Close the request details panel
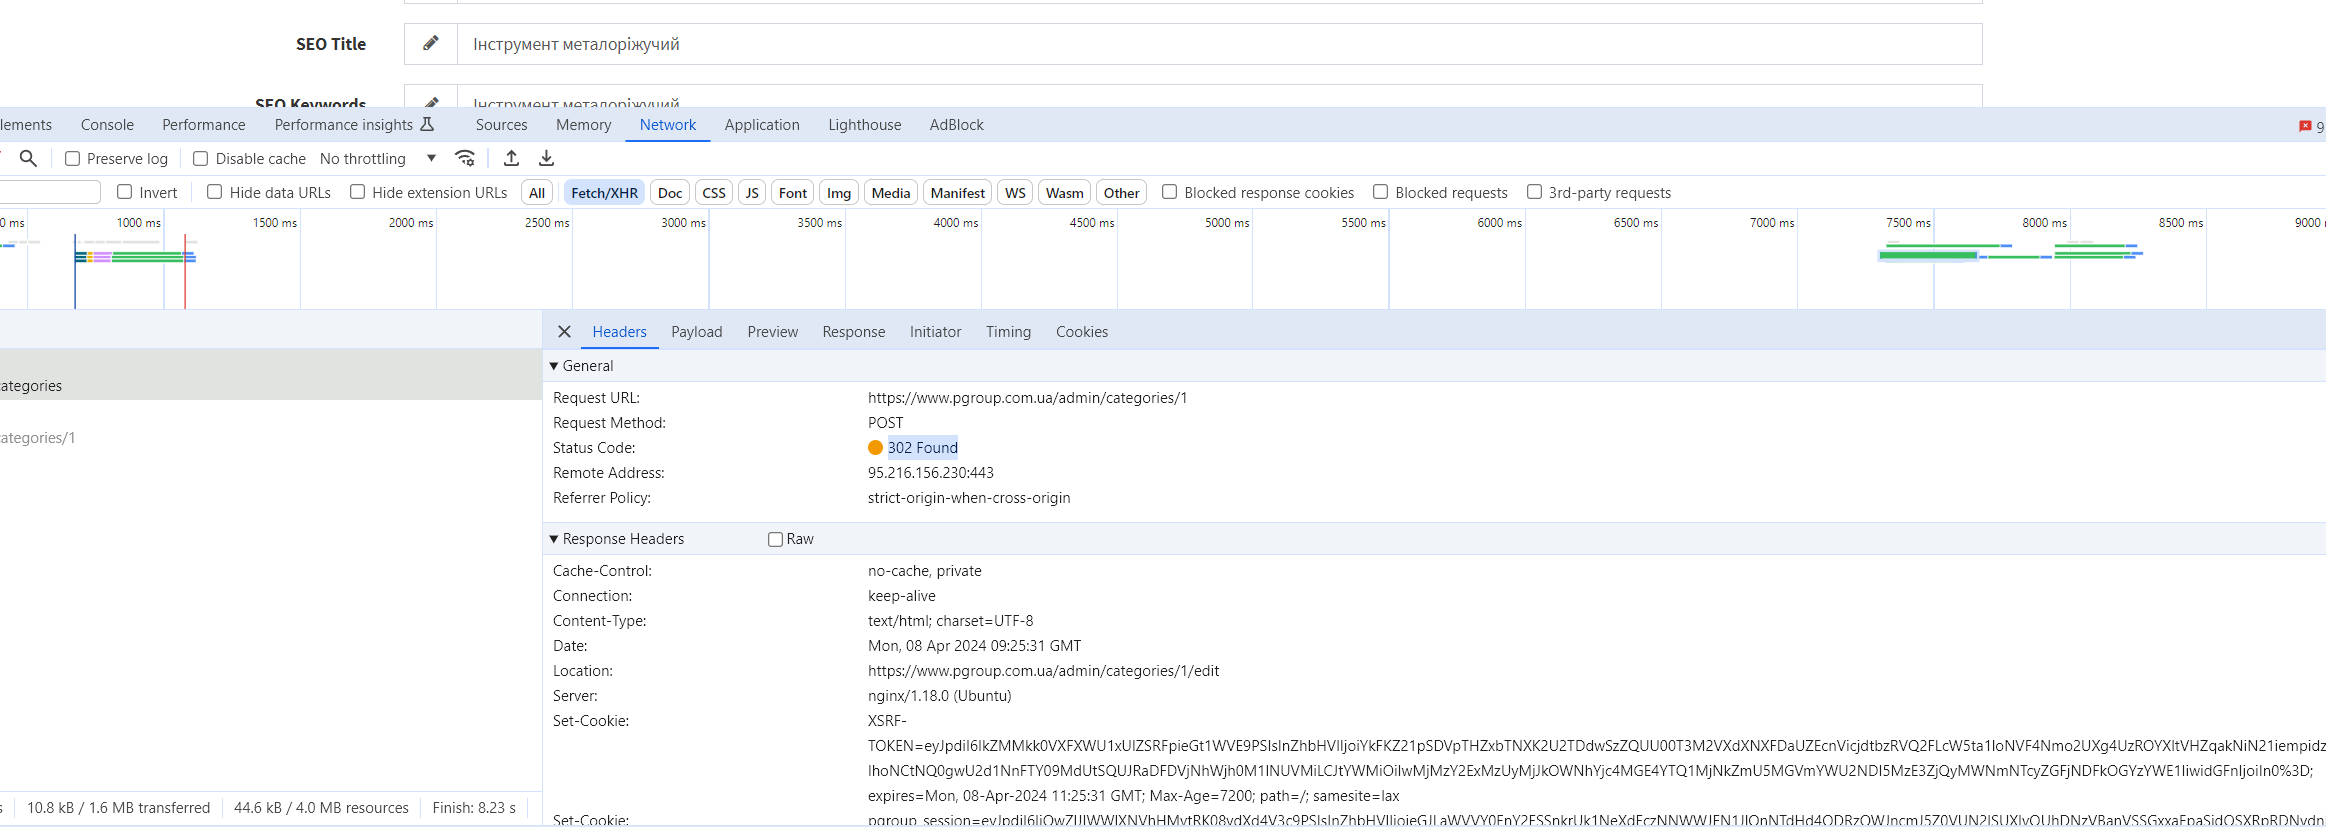The height and width of the screenshot is (827, 2326). pos(564,332)
